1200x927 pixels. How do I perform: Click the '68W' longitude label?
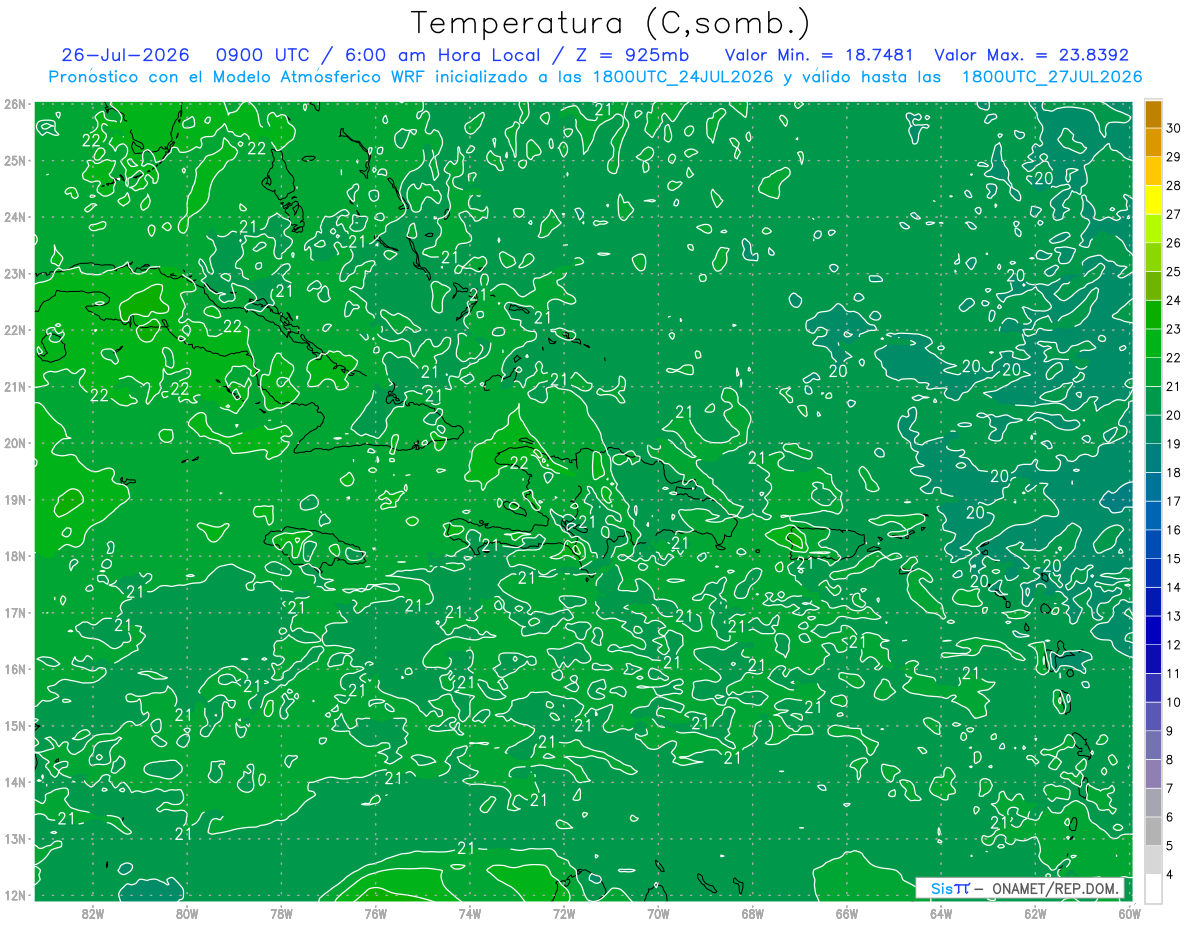753,913
